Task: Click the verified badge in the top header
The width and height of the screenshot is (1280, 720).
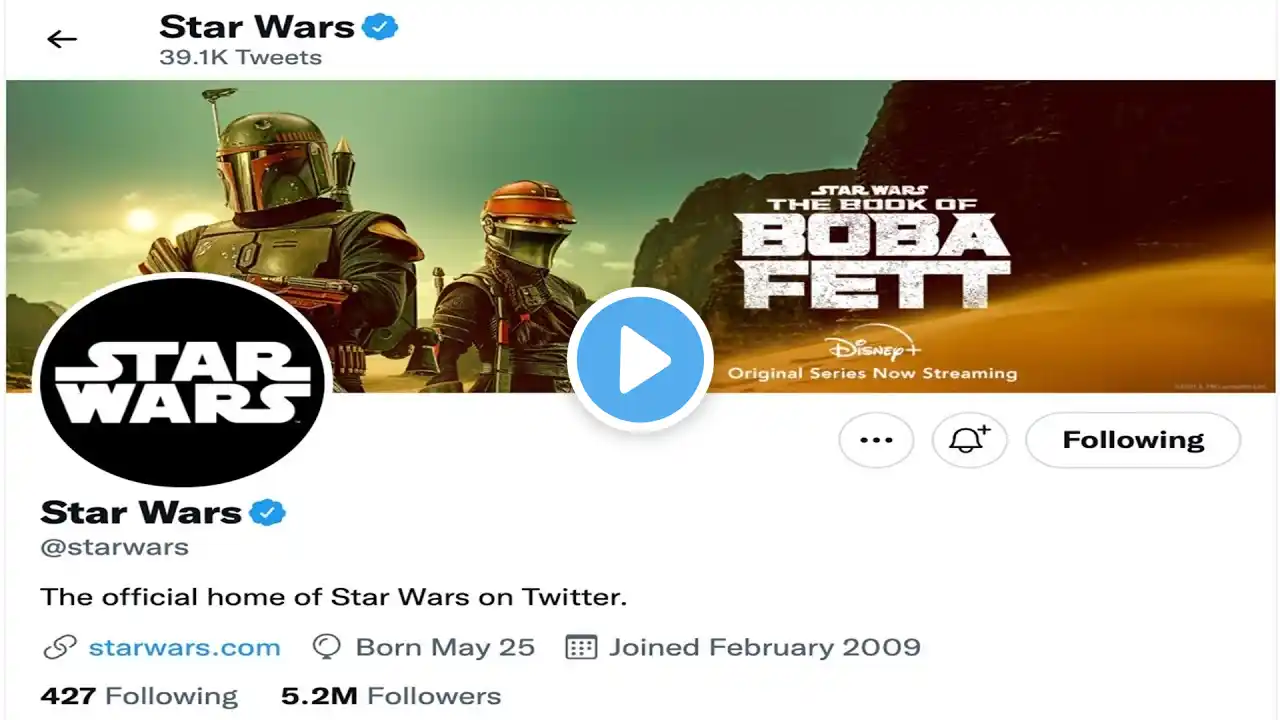Action: click(x=380, y=27)
